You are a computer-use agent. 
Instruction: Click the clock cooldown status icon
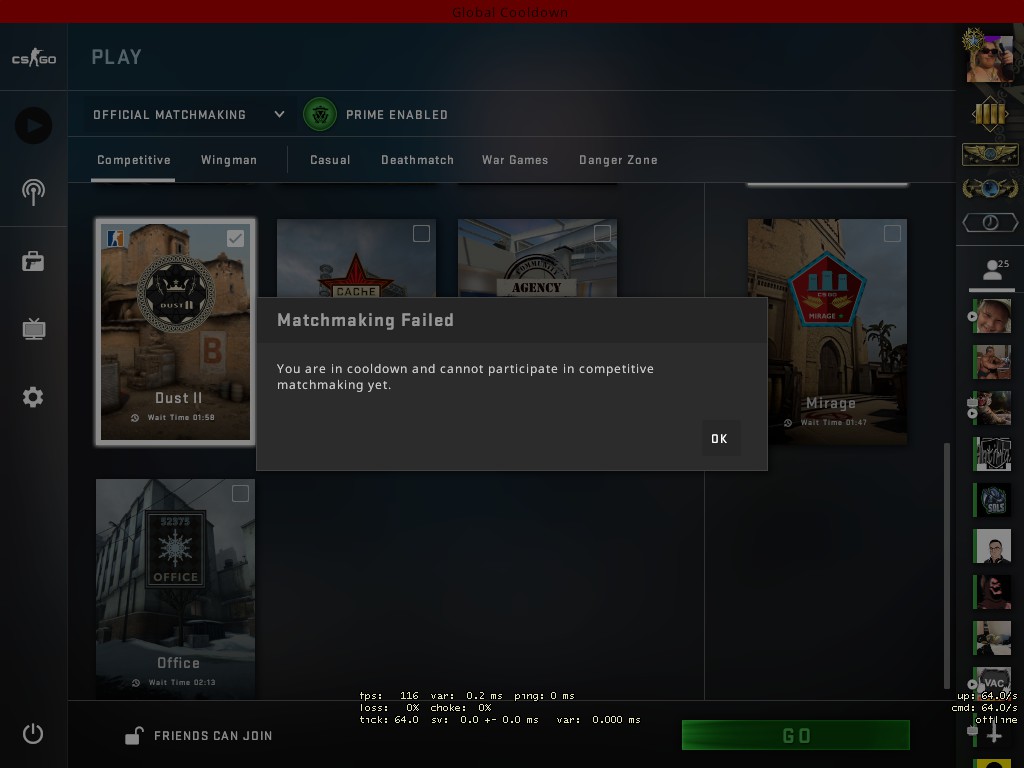tap(990, 223)
